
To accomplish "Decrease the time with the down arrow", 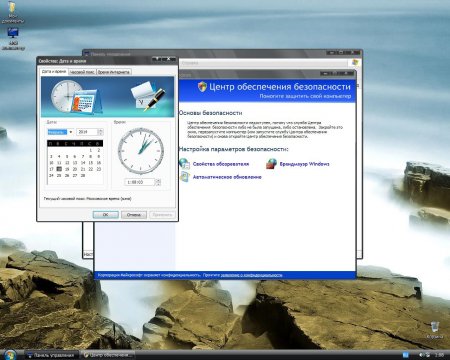I will [x=158, y=184].
